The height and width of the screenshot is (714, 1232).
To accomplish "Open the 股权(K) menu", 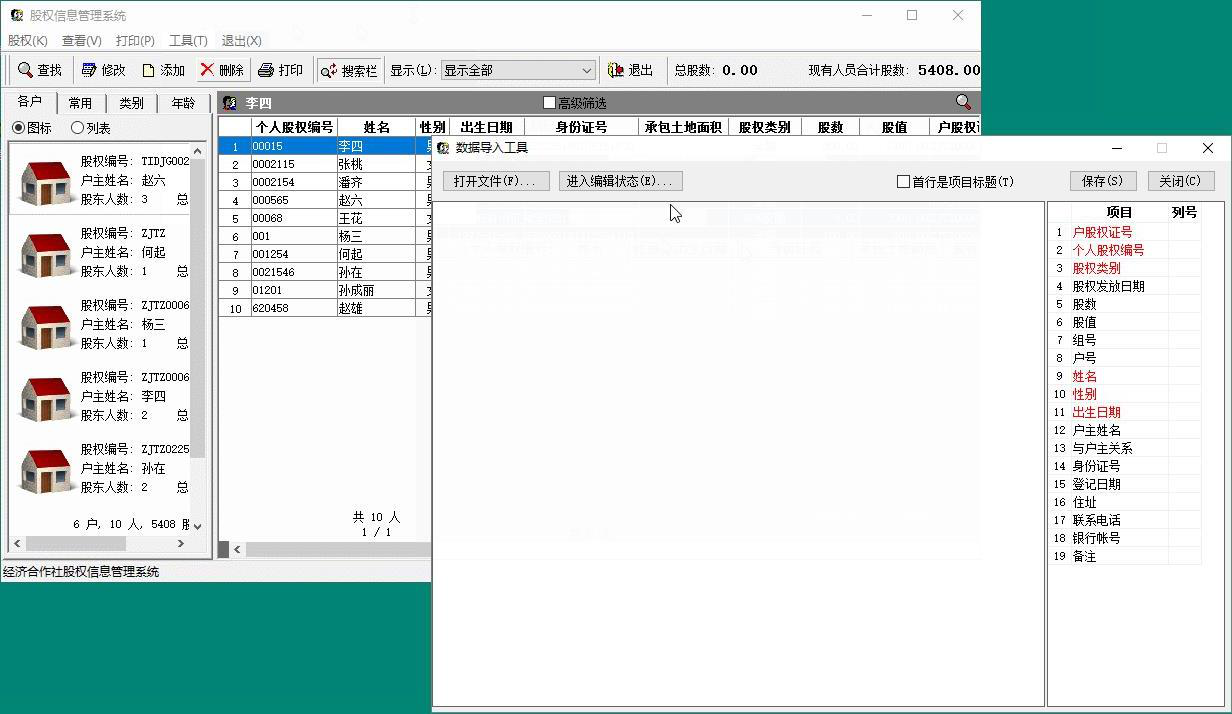I will pyautogui.click(x=28, y=41).
